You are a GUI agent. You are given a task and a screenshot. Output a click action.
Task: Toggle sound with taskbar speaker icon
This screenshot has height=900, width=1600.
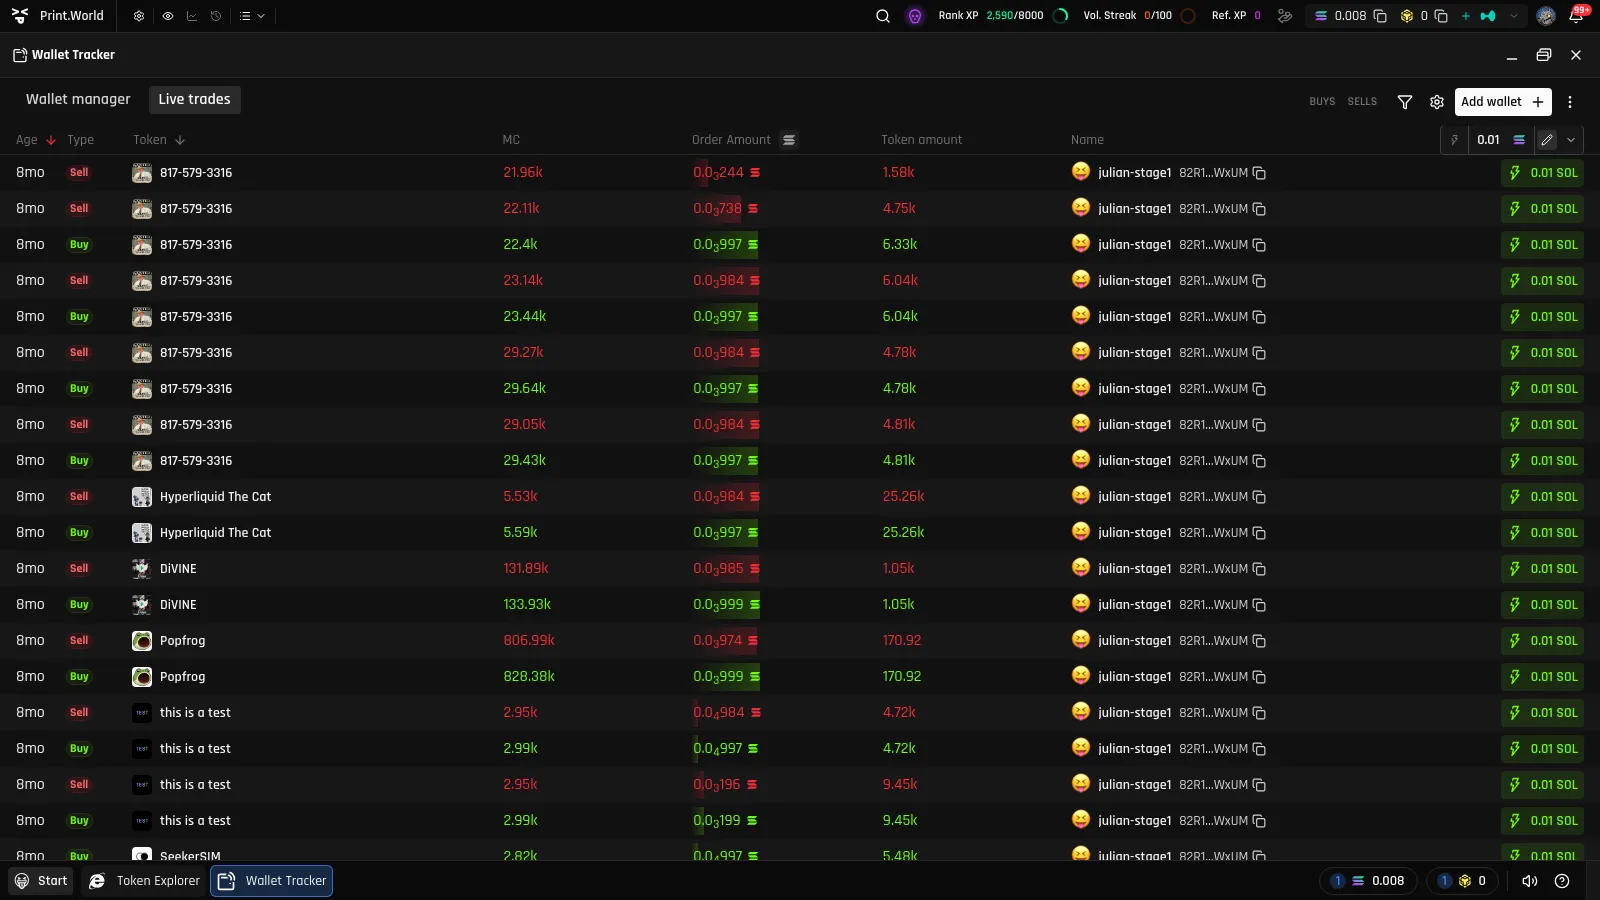click(x=1529, y=881)
